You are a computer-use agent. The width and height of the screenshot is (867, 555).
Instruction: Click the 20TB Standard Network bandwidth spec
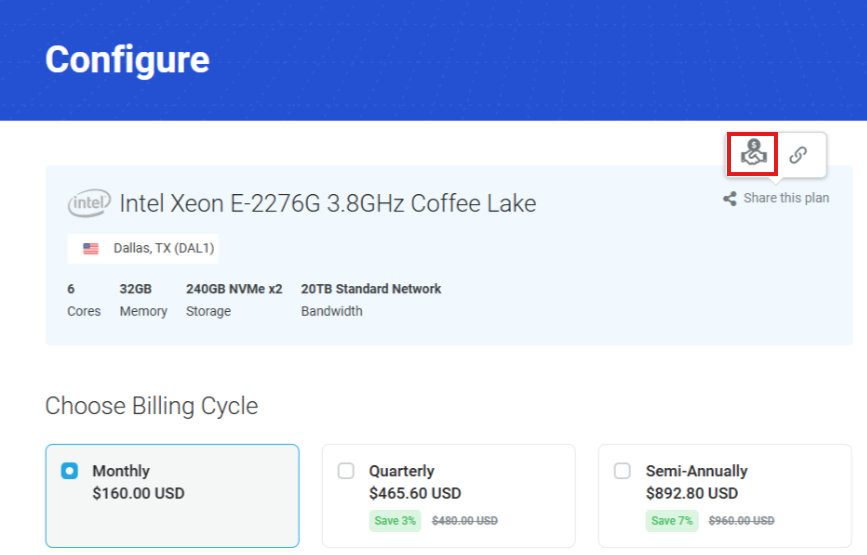click(371, 289)
